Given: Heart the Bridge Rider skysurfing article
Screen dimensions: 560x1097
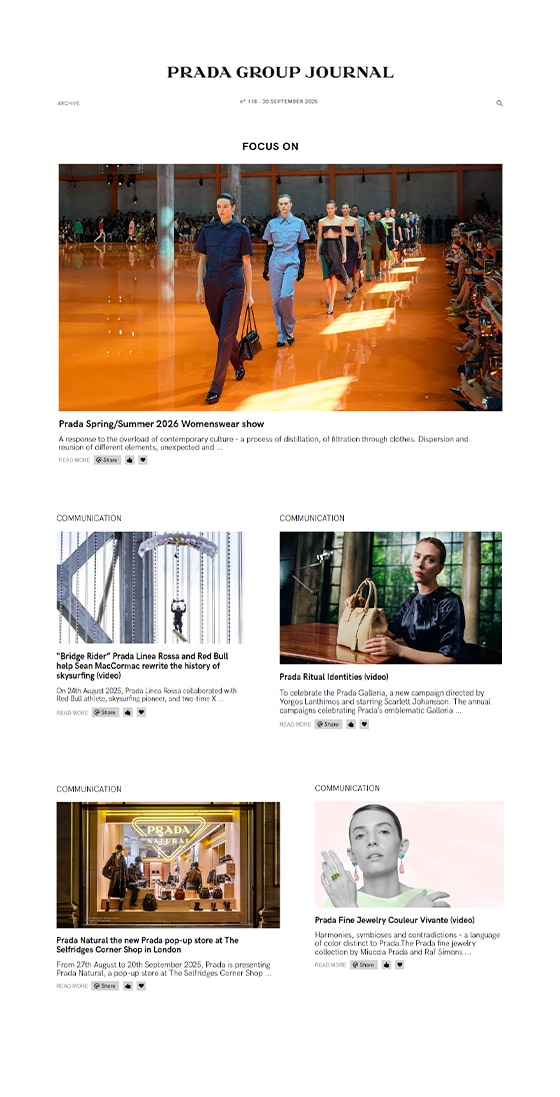Looking at the screenshot, I should (x=141, y=712).
